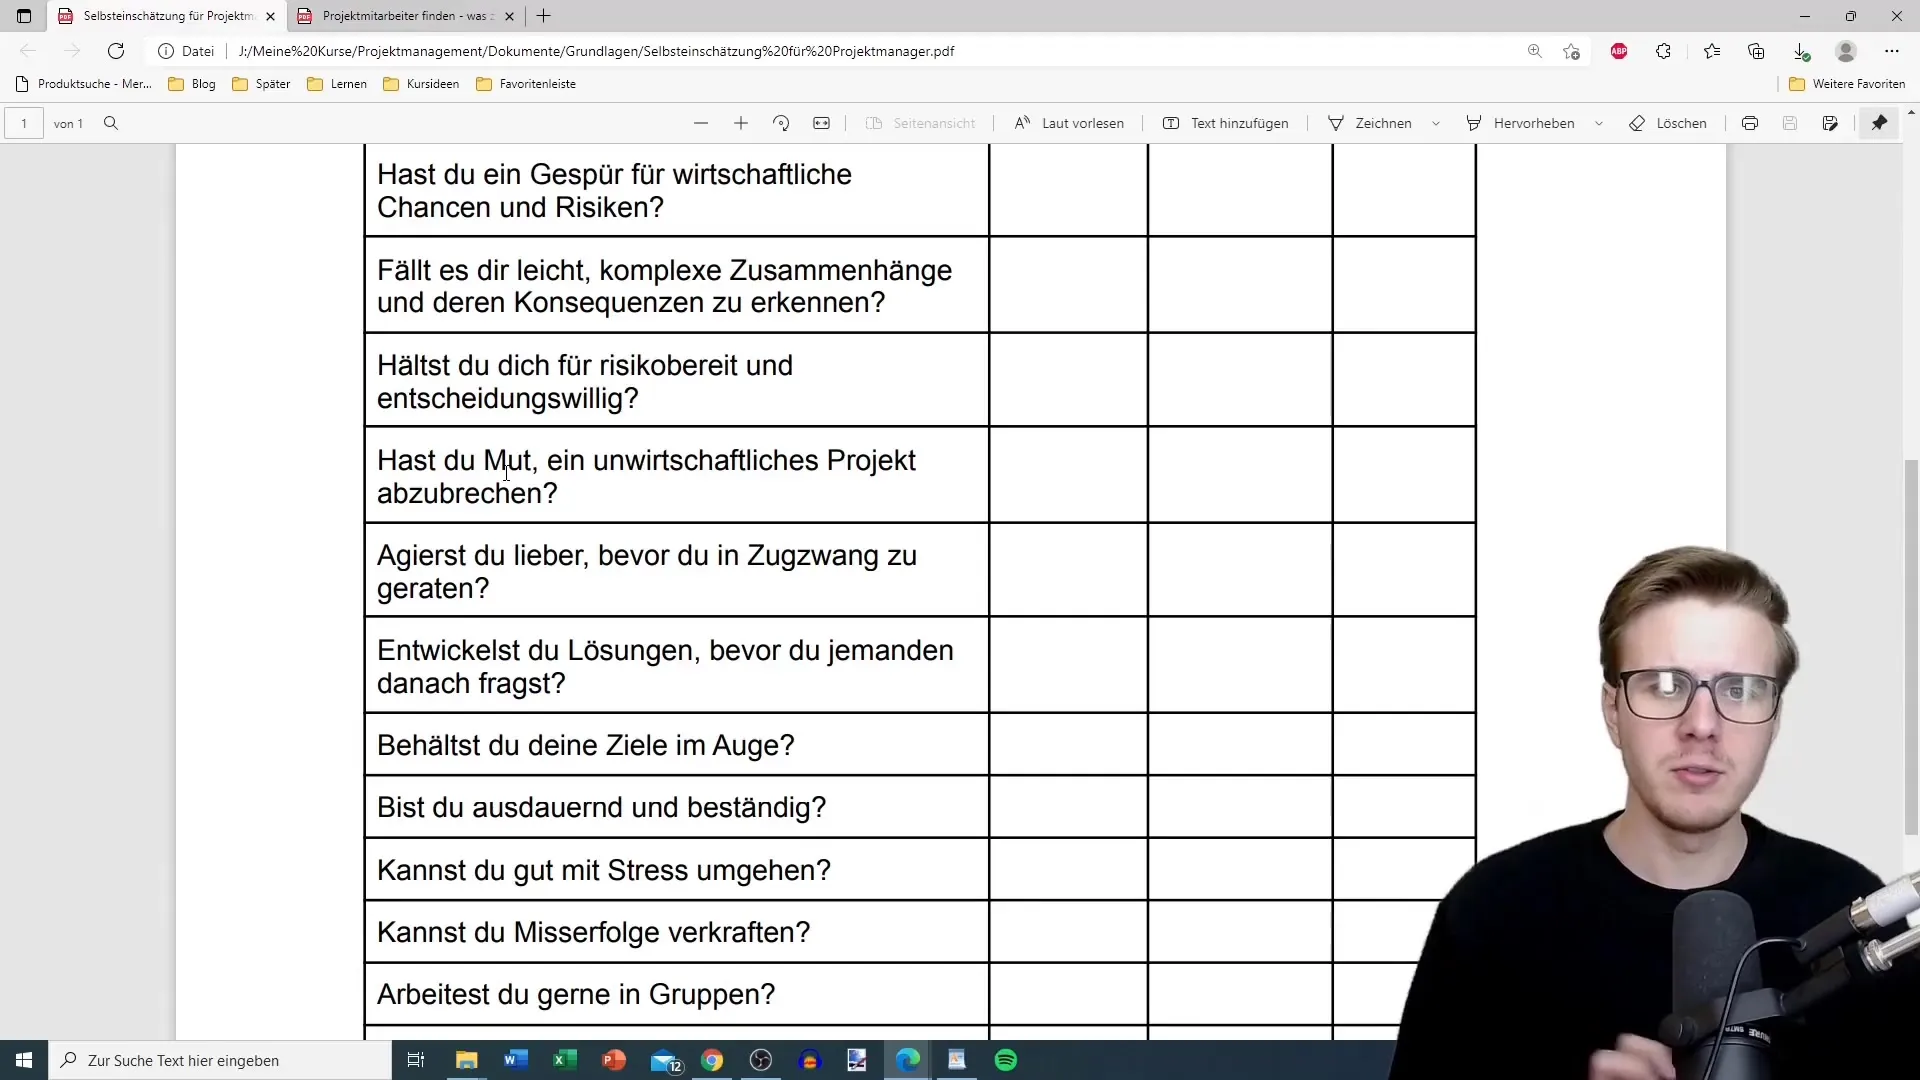Open OBS Studio from taskbar

(761, 1060)
